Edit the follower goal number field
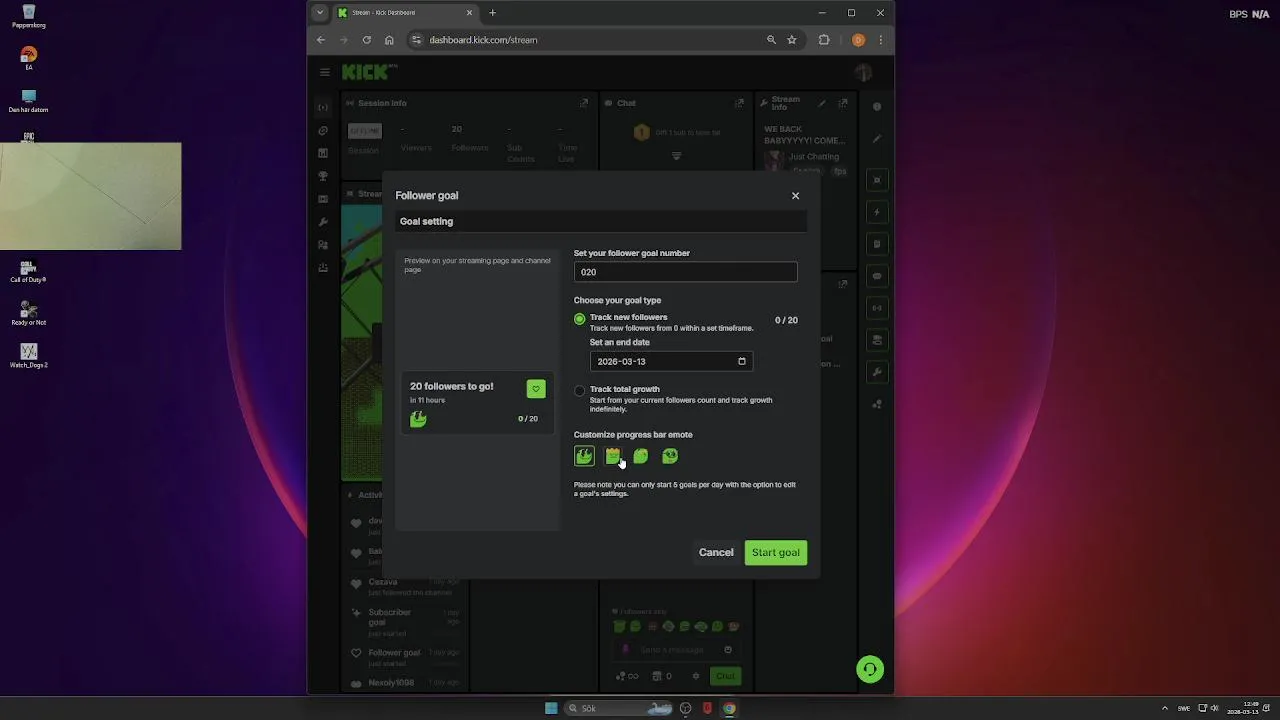 pos(685,272)
